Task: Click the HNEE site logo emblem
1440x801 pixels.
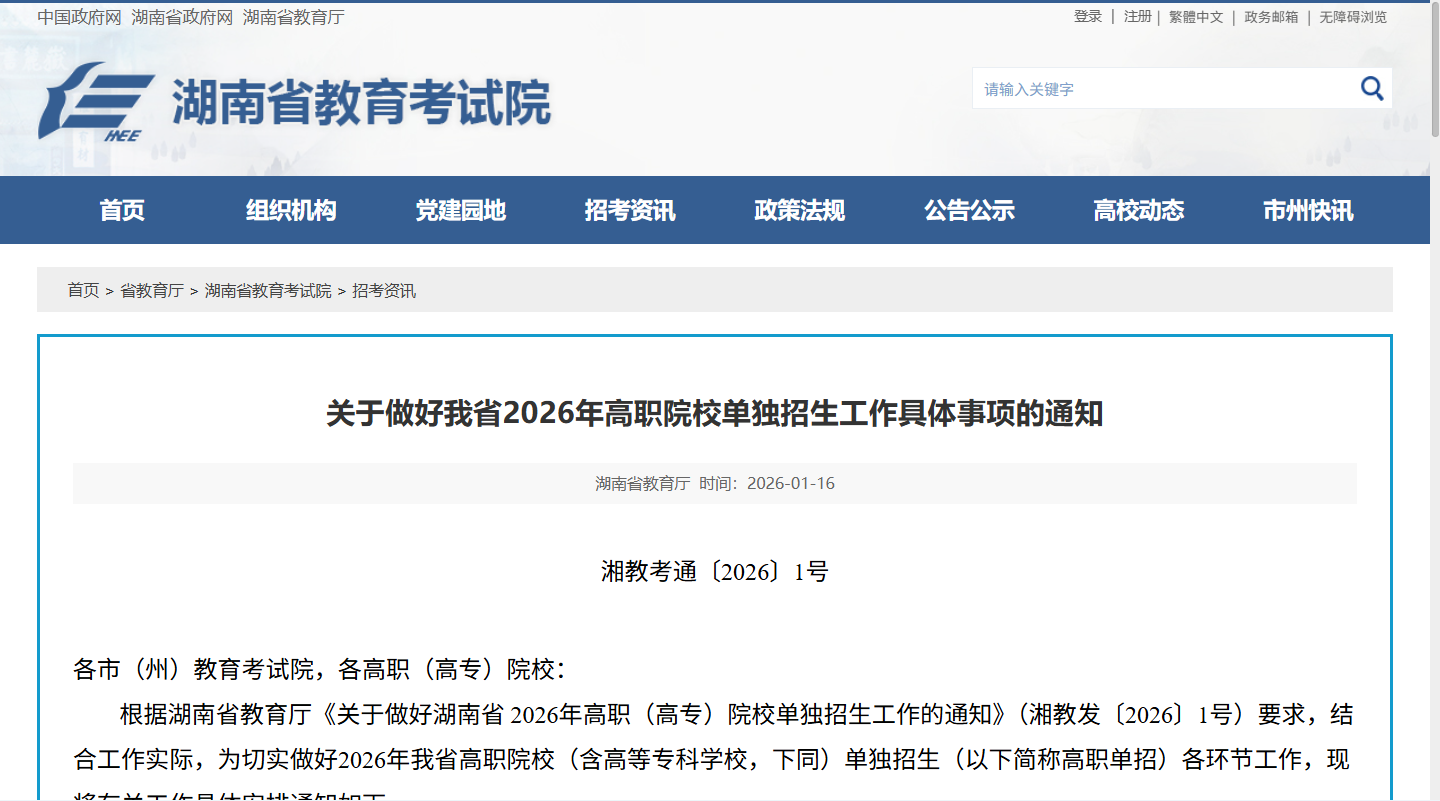Action: pyautogui.click(x=95, y=100)
